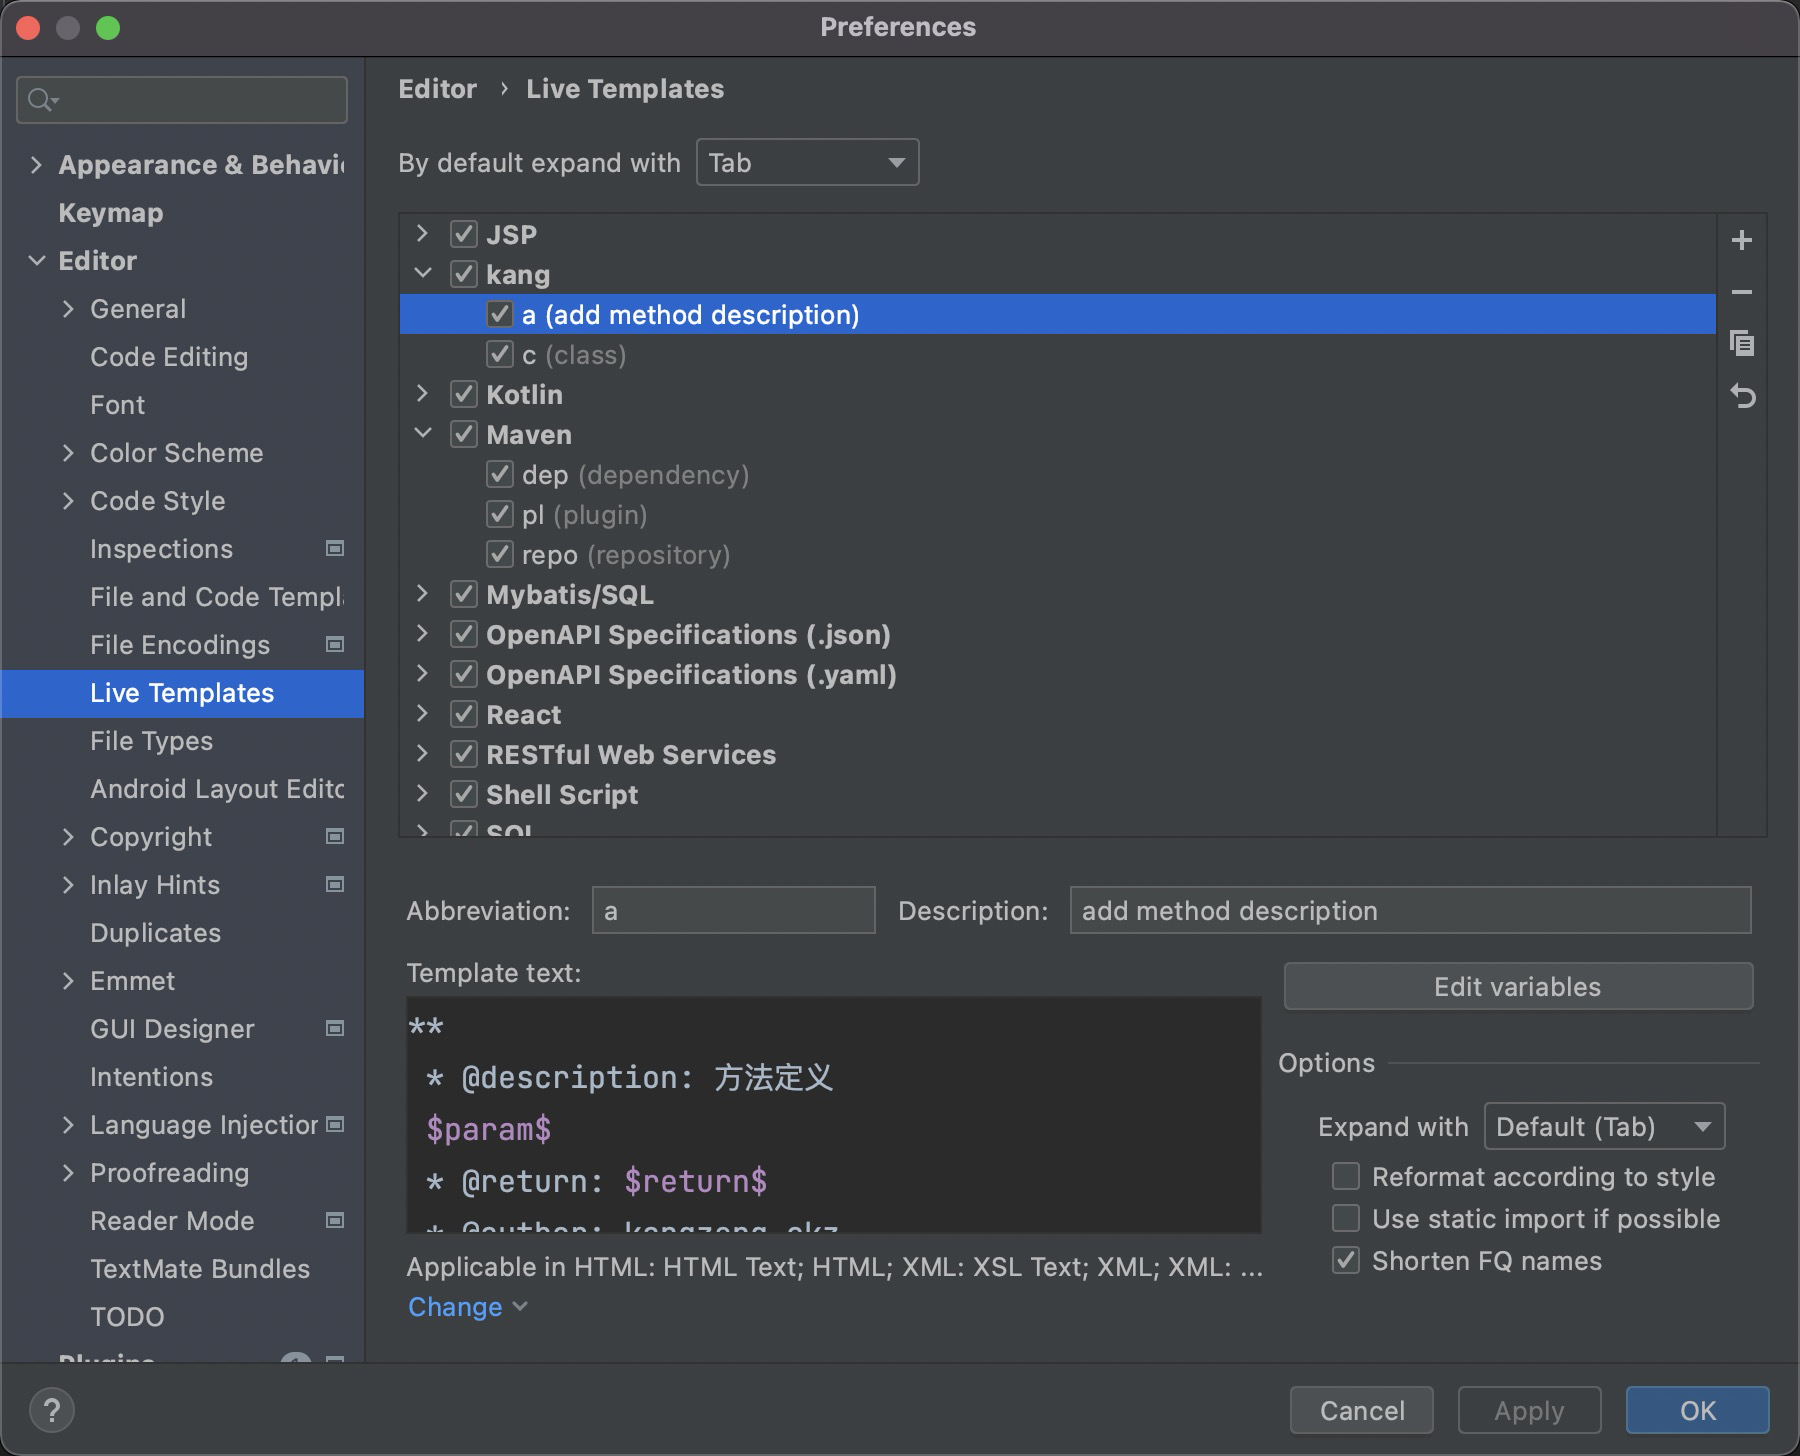Image resolution: width=1800 pixels, height=1456 pixels.
Task: Open the 'Expand with' Default (Tab) dropdown
Action: 1604,1127
